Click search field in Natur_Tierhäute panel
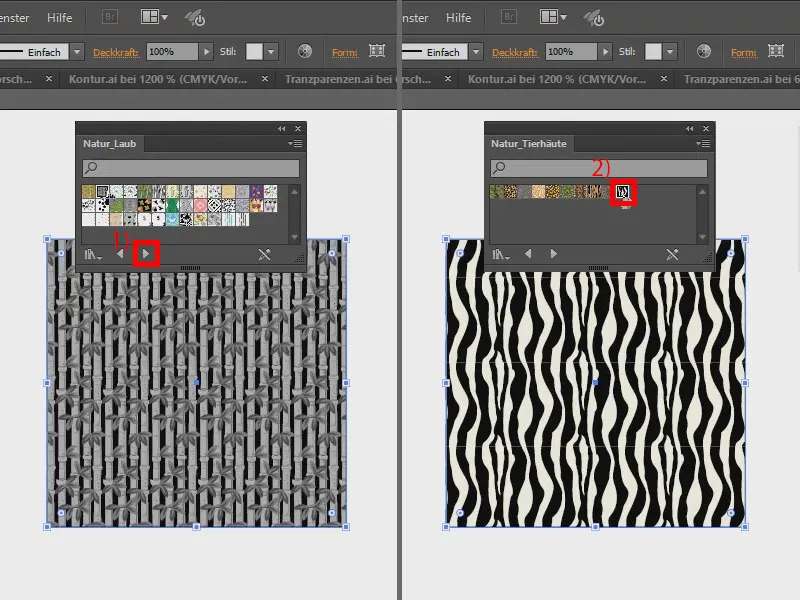Screen dimensions: 800x600 (x=599, y=168)
